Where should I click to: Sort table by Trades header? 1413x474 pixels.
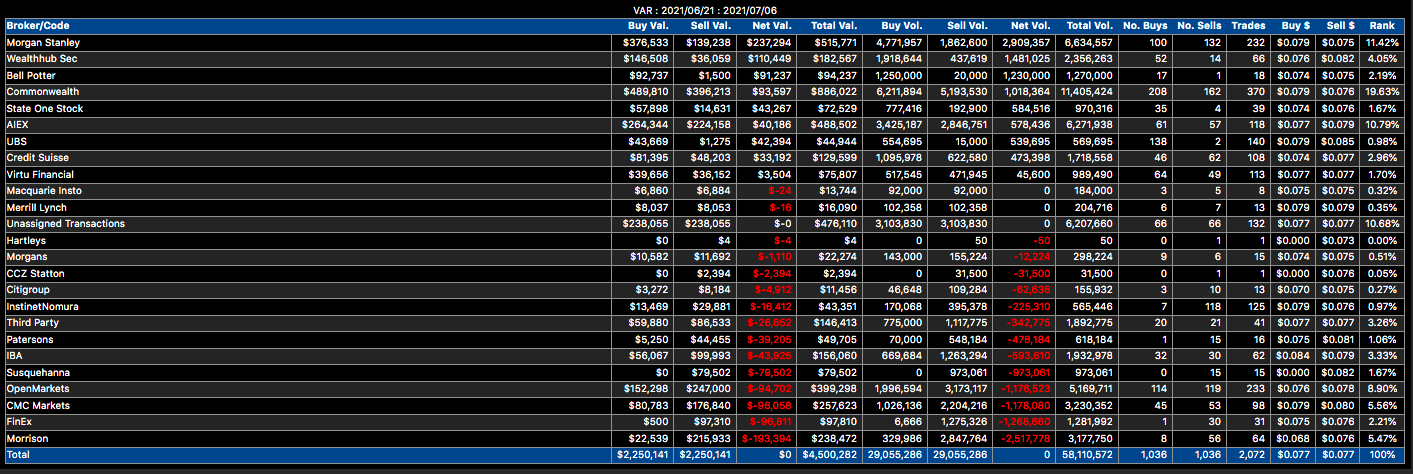1247,26
